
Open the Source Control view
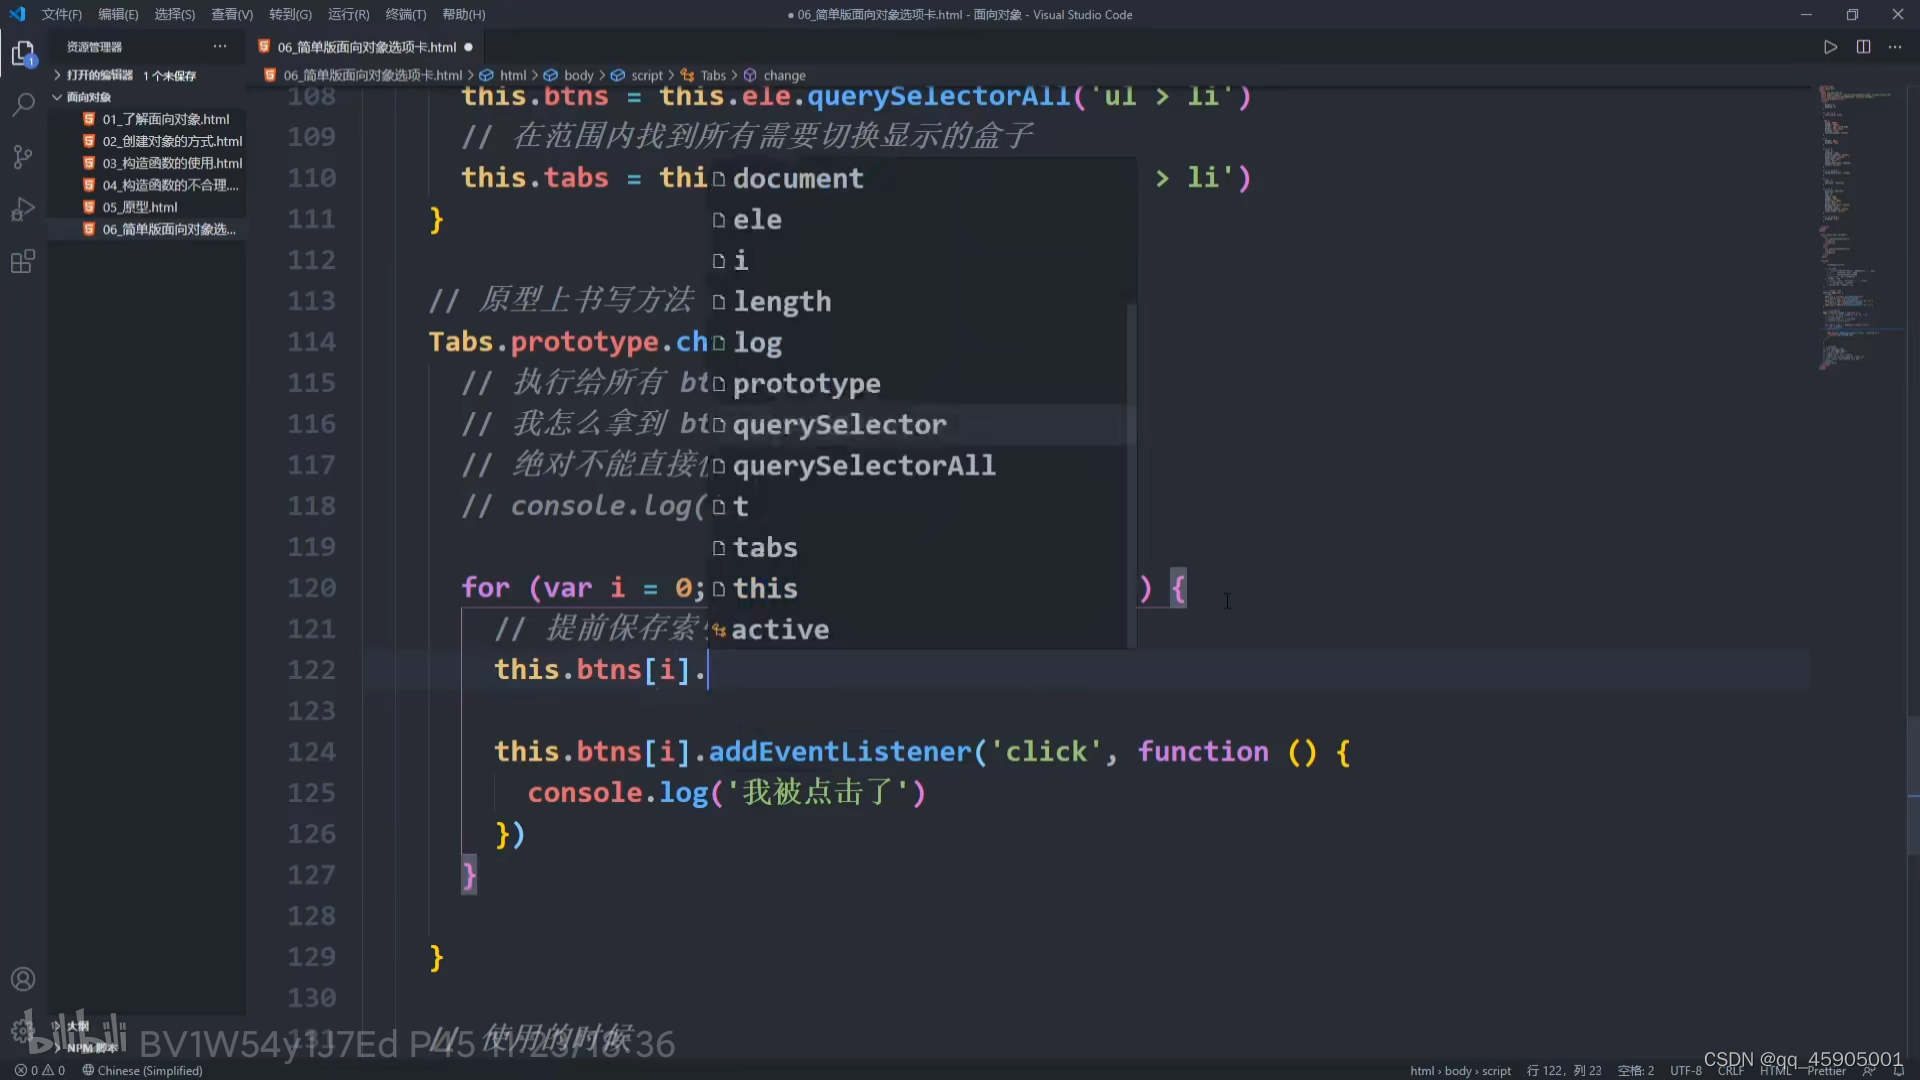pos(23,156)
